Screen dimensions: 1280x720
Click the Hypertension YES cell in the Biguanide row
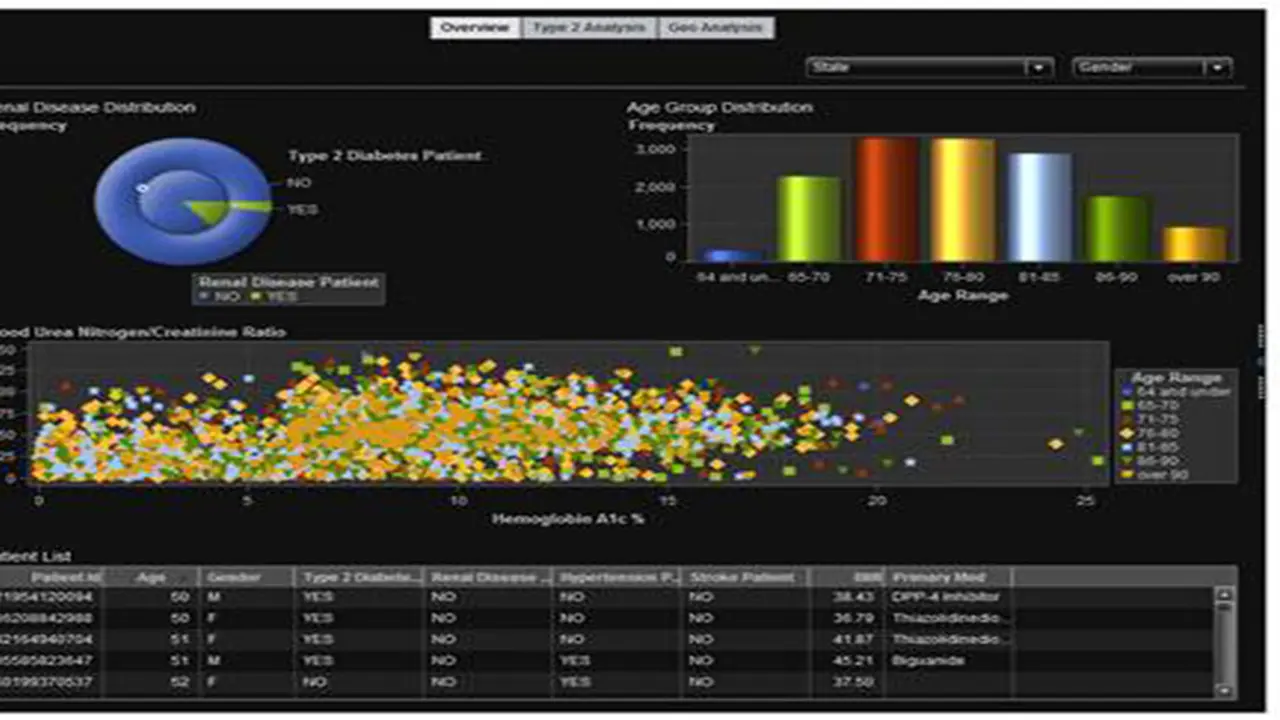pyautogui.click(x=618, y=660)
